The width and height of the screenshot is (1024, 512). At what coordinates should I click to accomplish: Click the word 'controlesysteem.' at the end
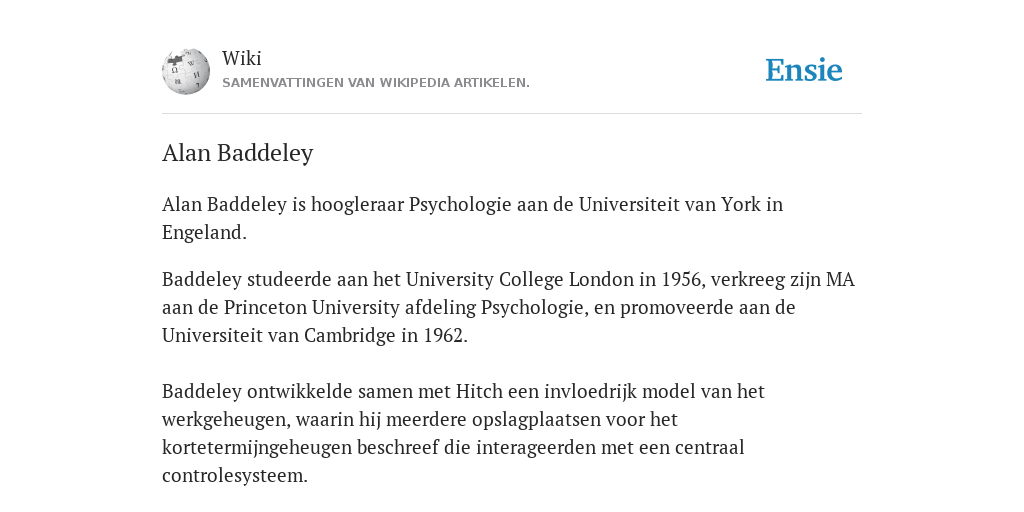[234, 476]
